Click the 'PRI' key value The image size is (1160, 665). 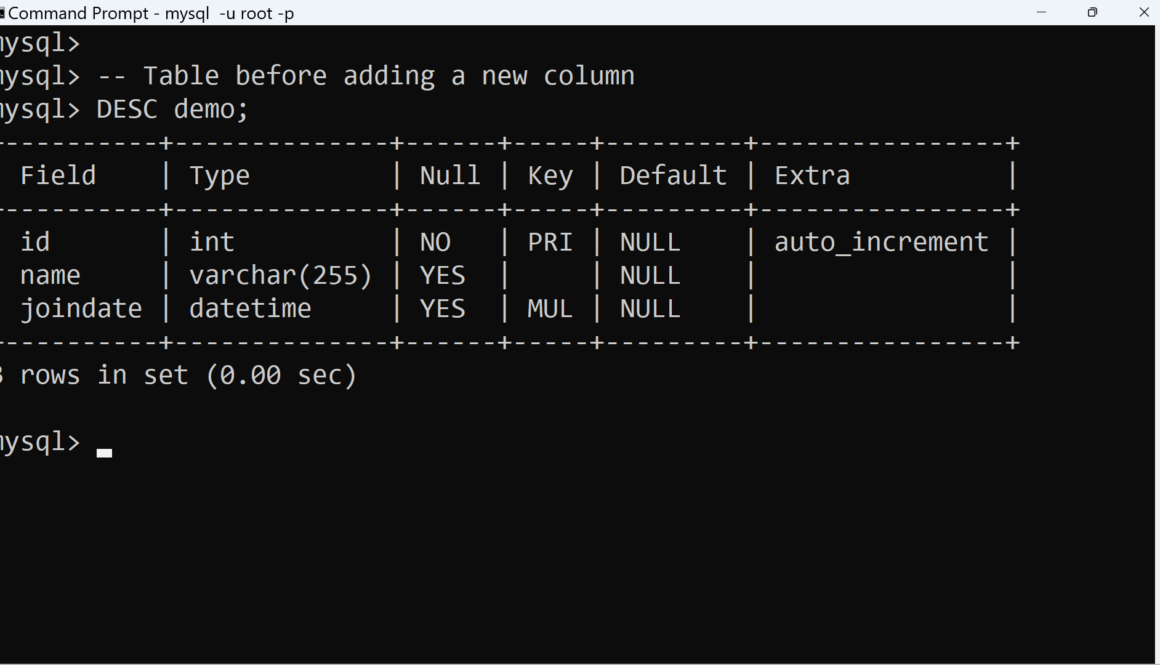pos(550,242)
